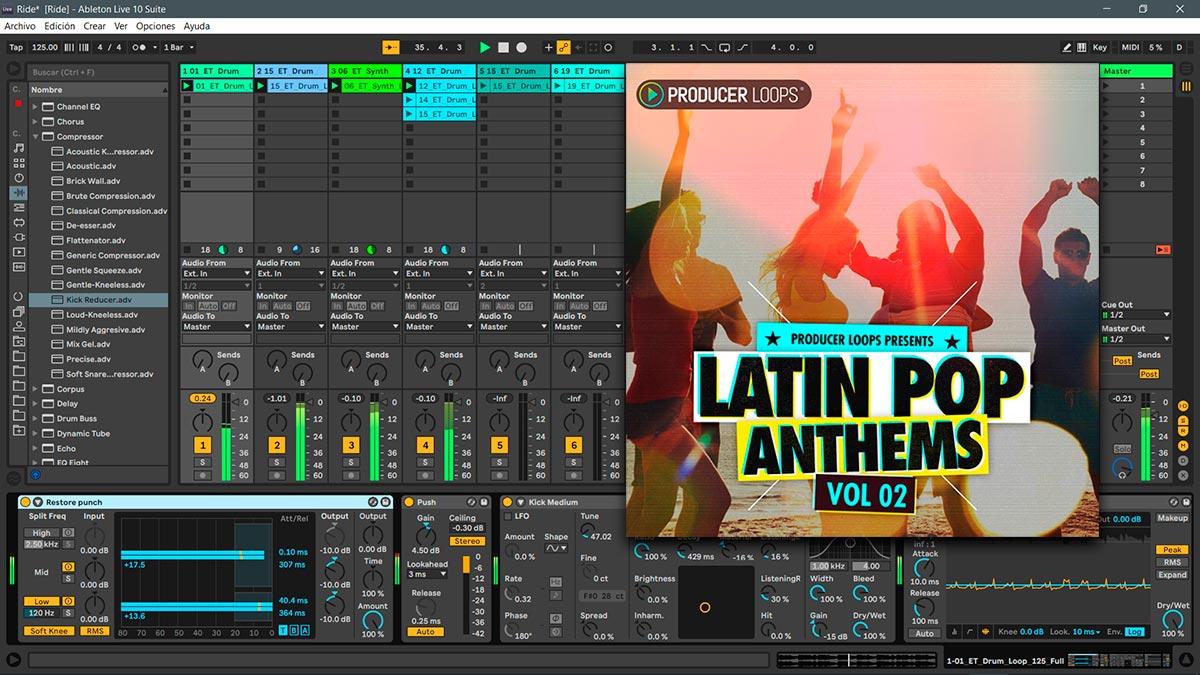The height and width of the screenshot is (675, 1200).
Task: Expand the Drum Buss folder
Action: [x=36, y=419]
